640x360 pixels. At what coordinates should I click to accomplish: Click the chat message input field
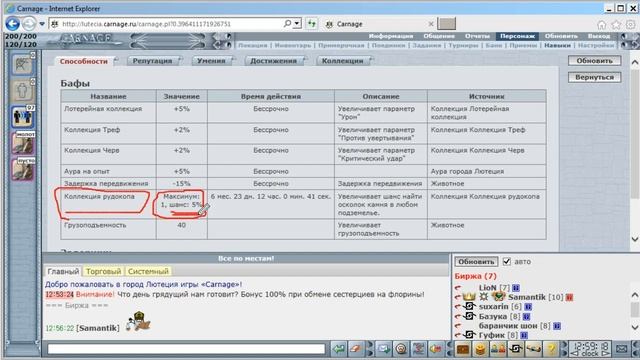pos(186,349)
